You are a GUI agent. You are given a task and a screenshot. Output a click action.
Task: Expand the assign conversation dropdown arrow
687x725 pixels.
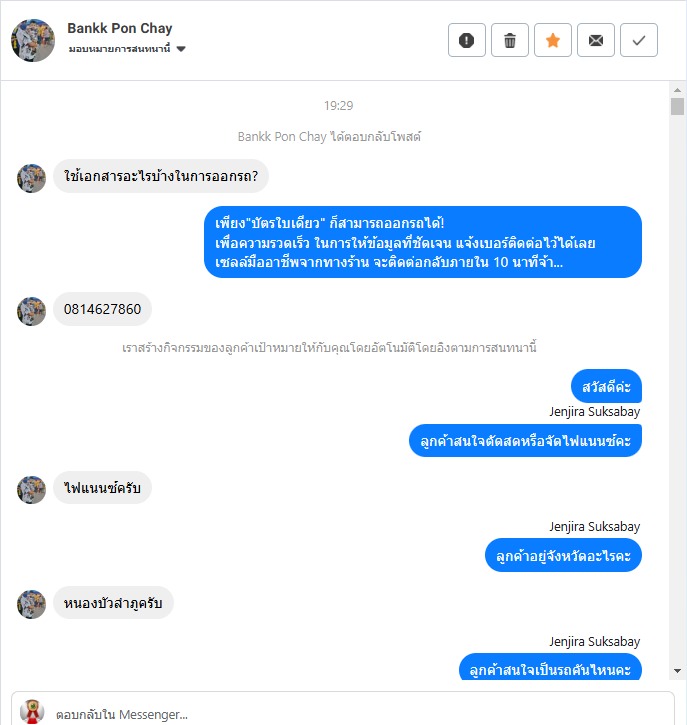pyautogui.click(x=181, y=49)
